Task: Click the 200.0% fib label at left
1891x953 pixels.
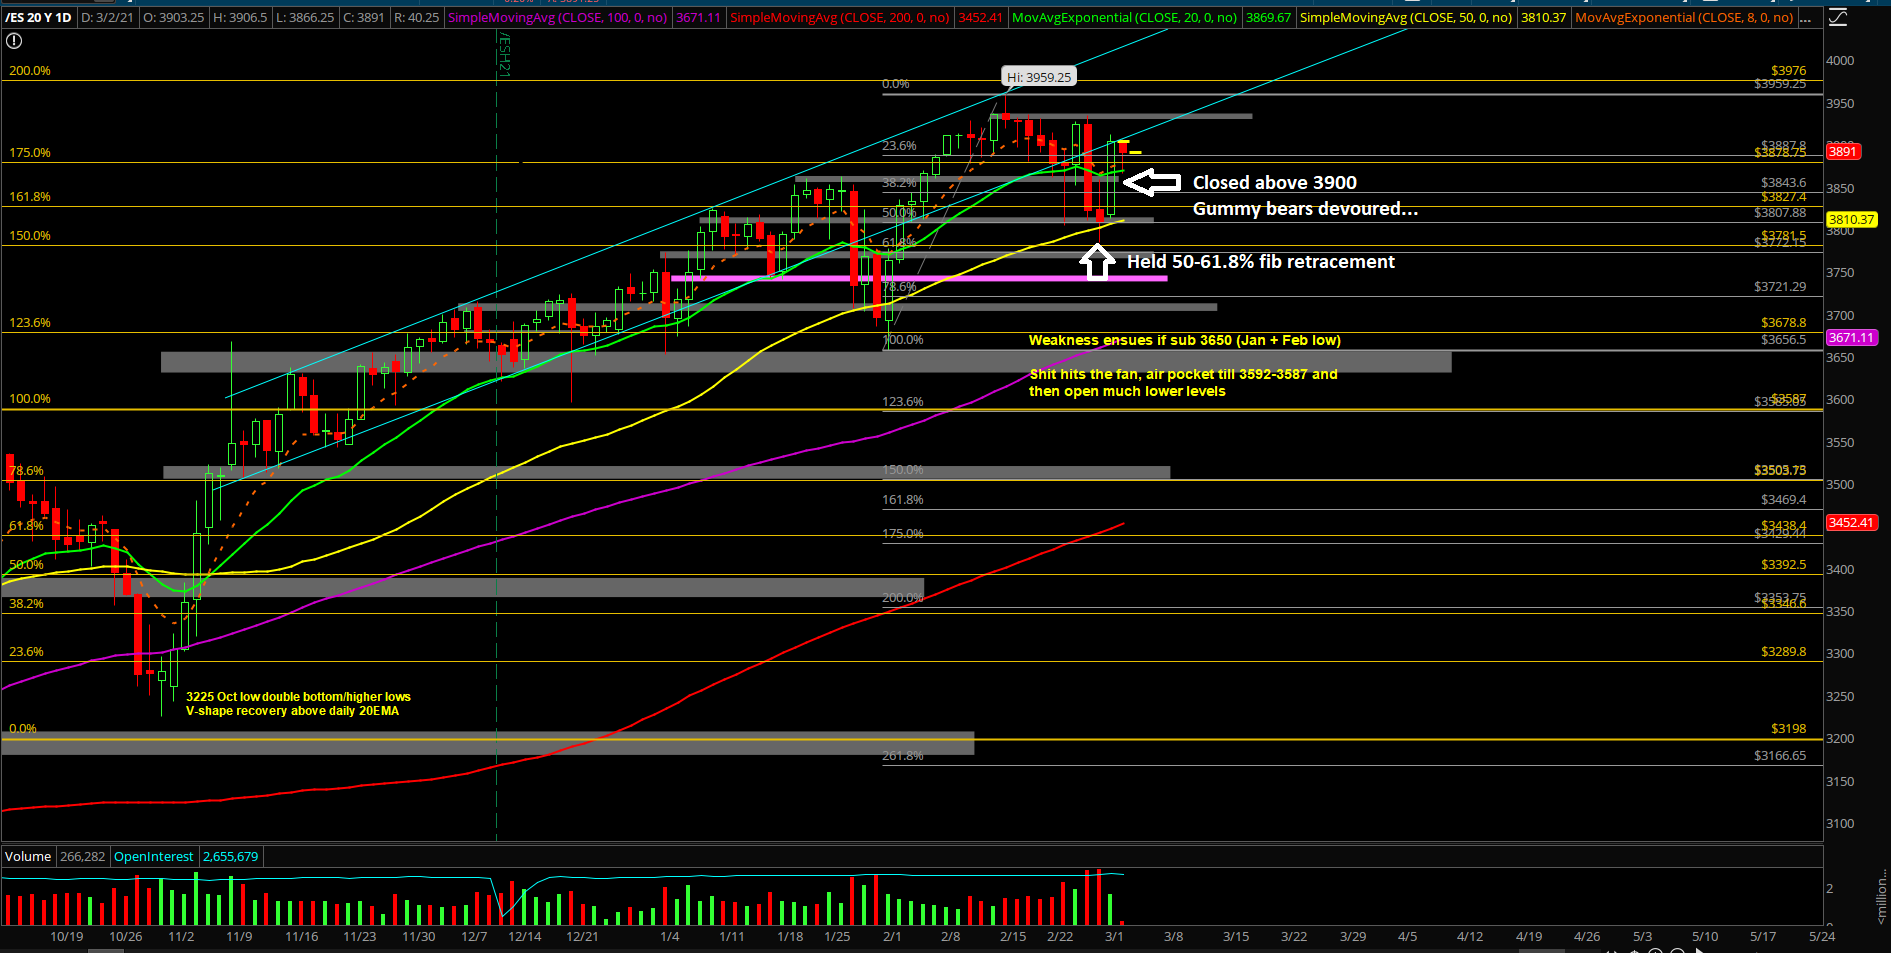Action: pos(30,71)
